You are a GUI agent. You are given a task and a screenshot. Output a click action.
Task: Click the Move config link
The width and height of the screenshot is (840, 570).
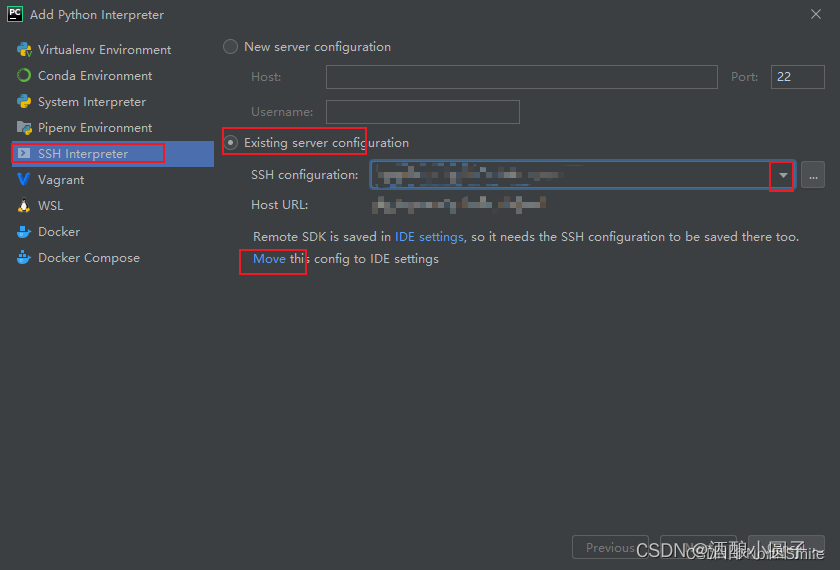[x=269, y=259]
